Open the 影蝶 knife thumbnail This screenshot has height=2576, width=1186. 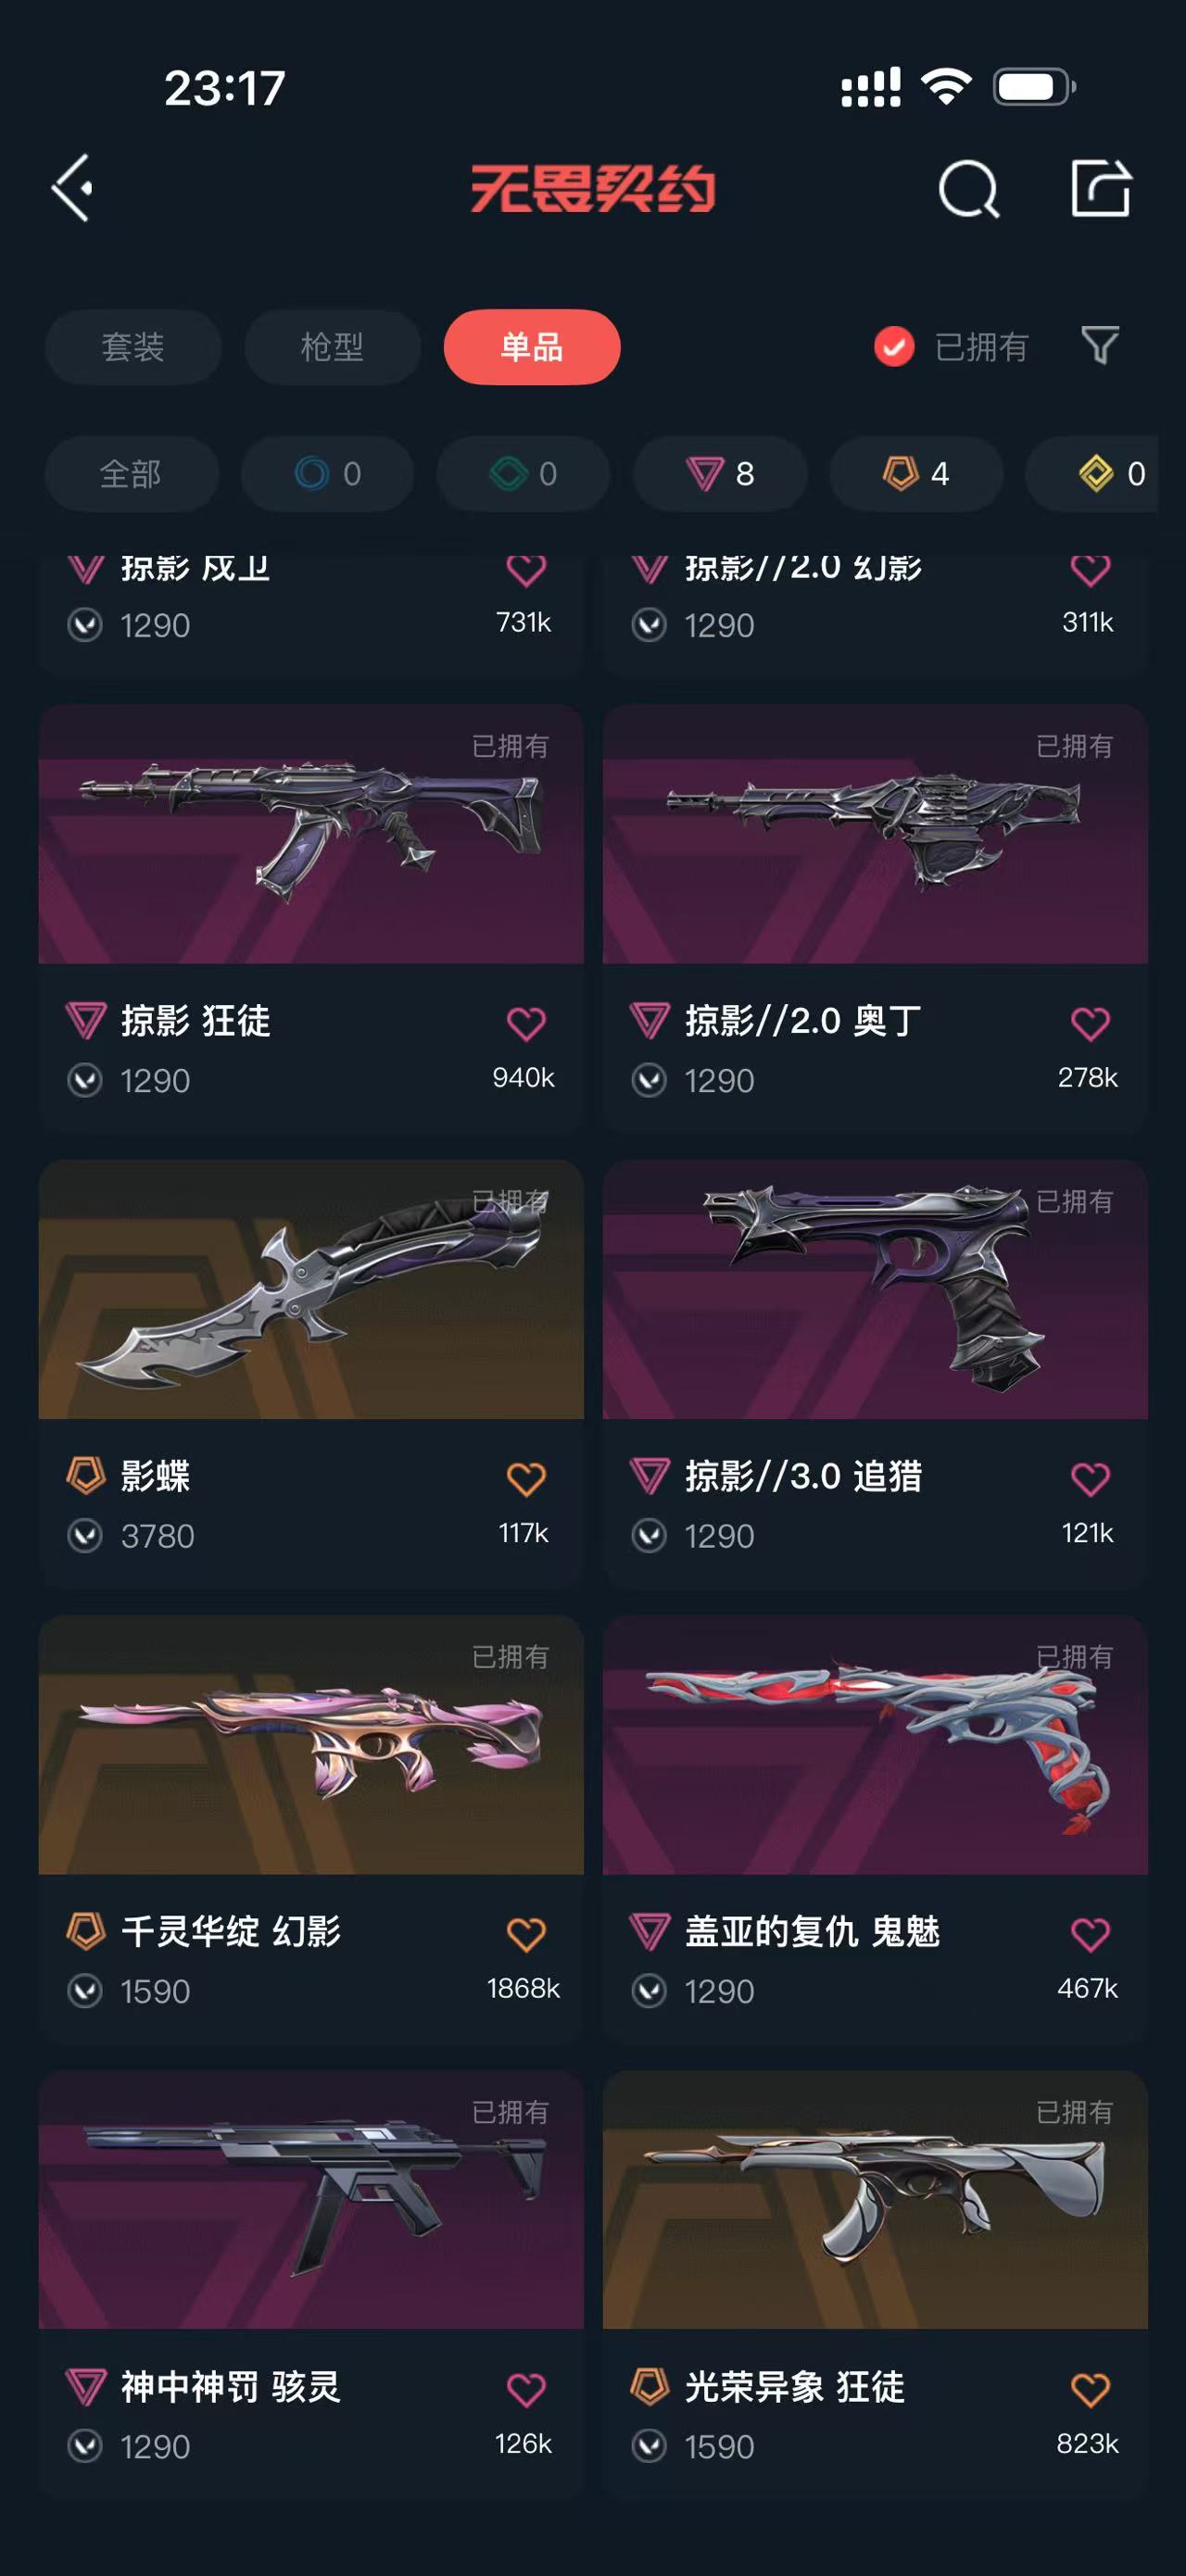coord(311,1289)
